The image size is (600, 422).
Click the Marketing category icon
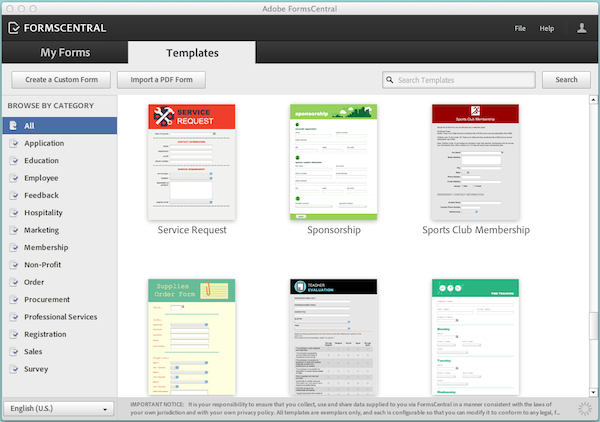click(14, 230)
